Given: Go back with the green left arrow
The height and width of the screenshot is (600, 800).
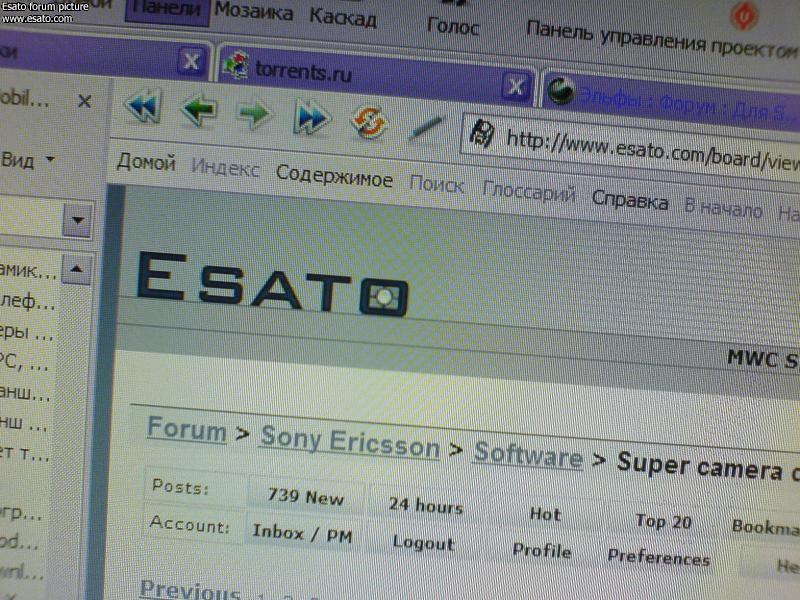Looking at the screenshot, I should (199, 110).
